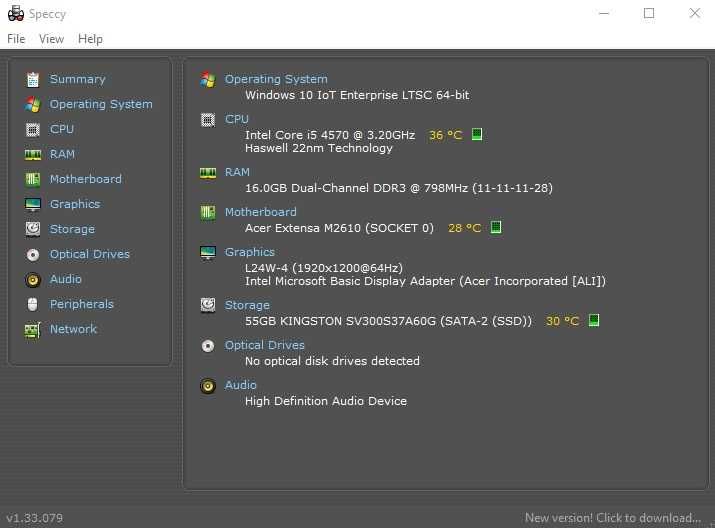Screen dimensions: 715x528
Task: Click the Summary clipboard icon in sidebar
Action: click(x=33, y=79)
